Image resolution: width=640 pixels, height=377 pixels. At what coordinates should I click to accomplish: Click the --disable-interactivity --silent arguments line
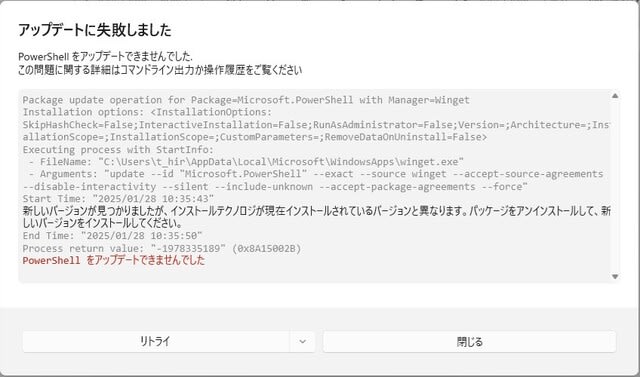pos(275,187)
